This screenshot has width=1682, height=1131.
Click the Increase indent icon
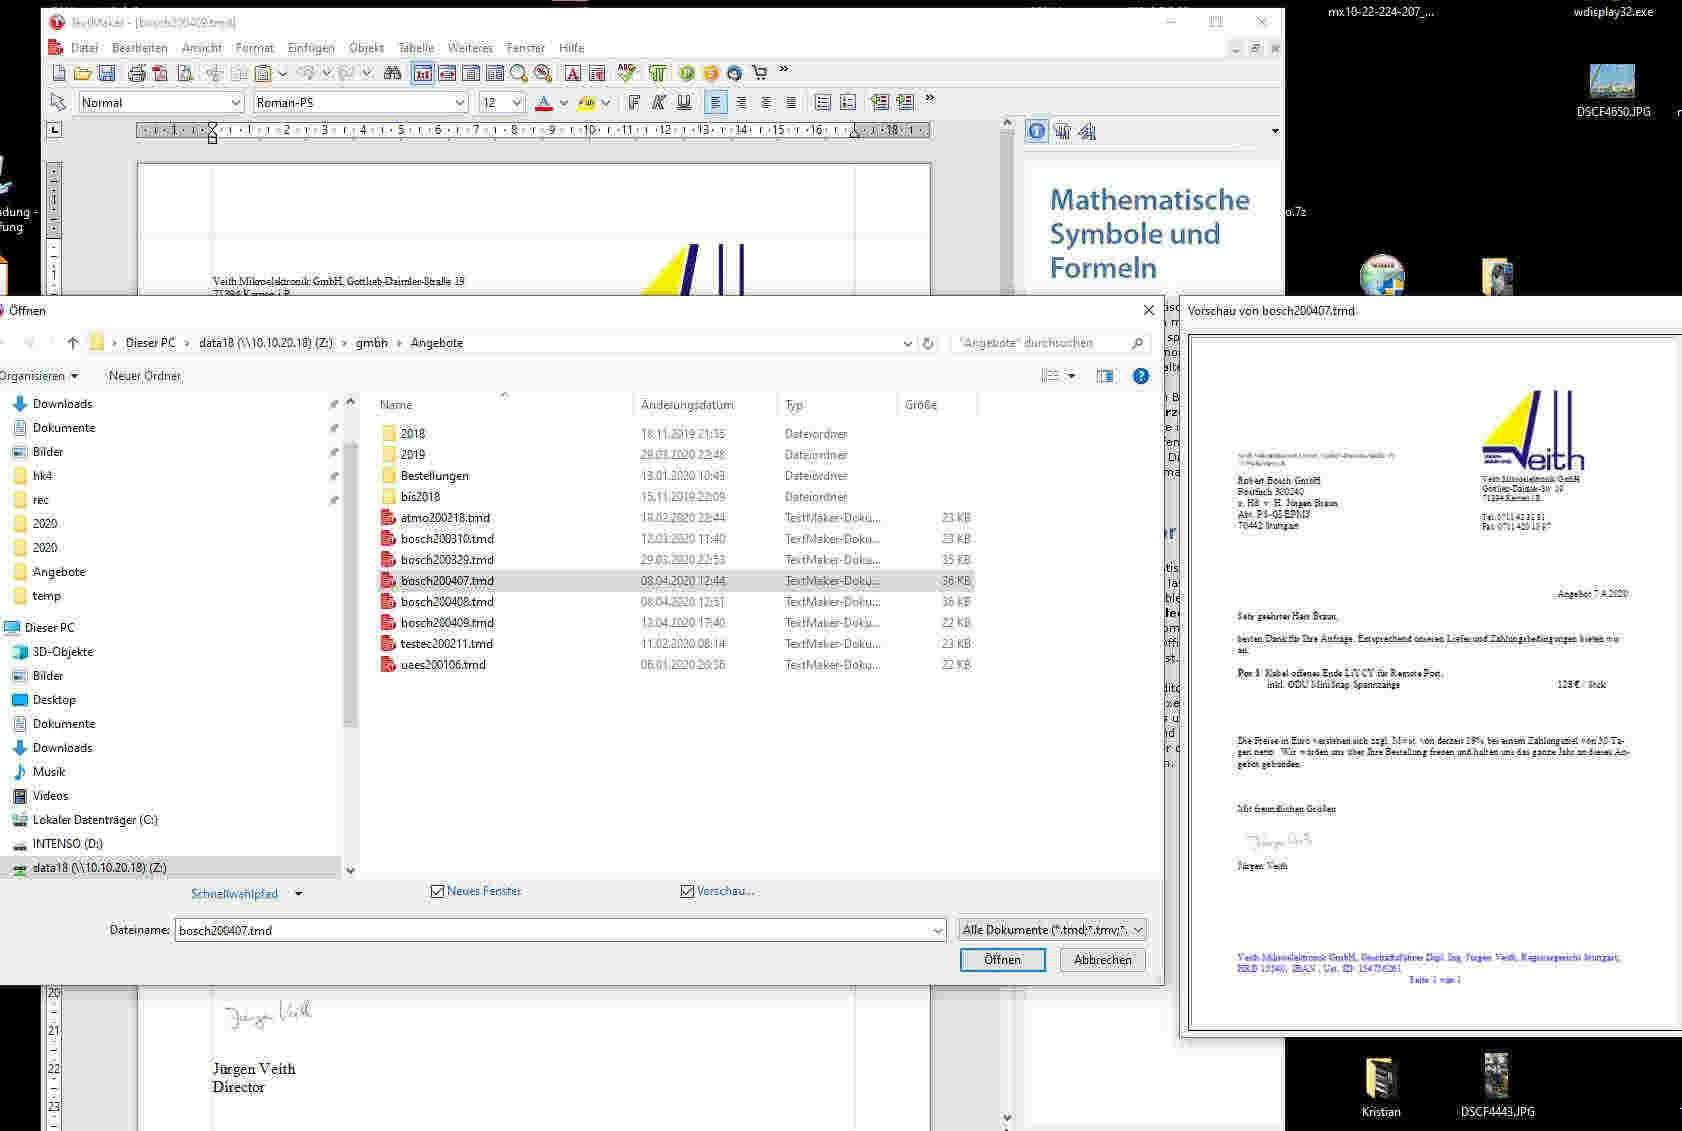(x=905, y=102)
